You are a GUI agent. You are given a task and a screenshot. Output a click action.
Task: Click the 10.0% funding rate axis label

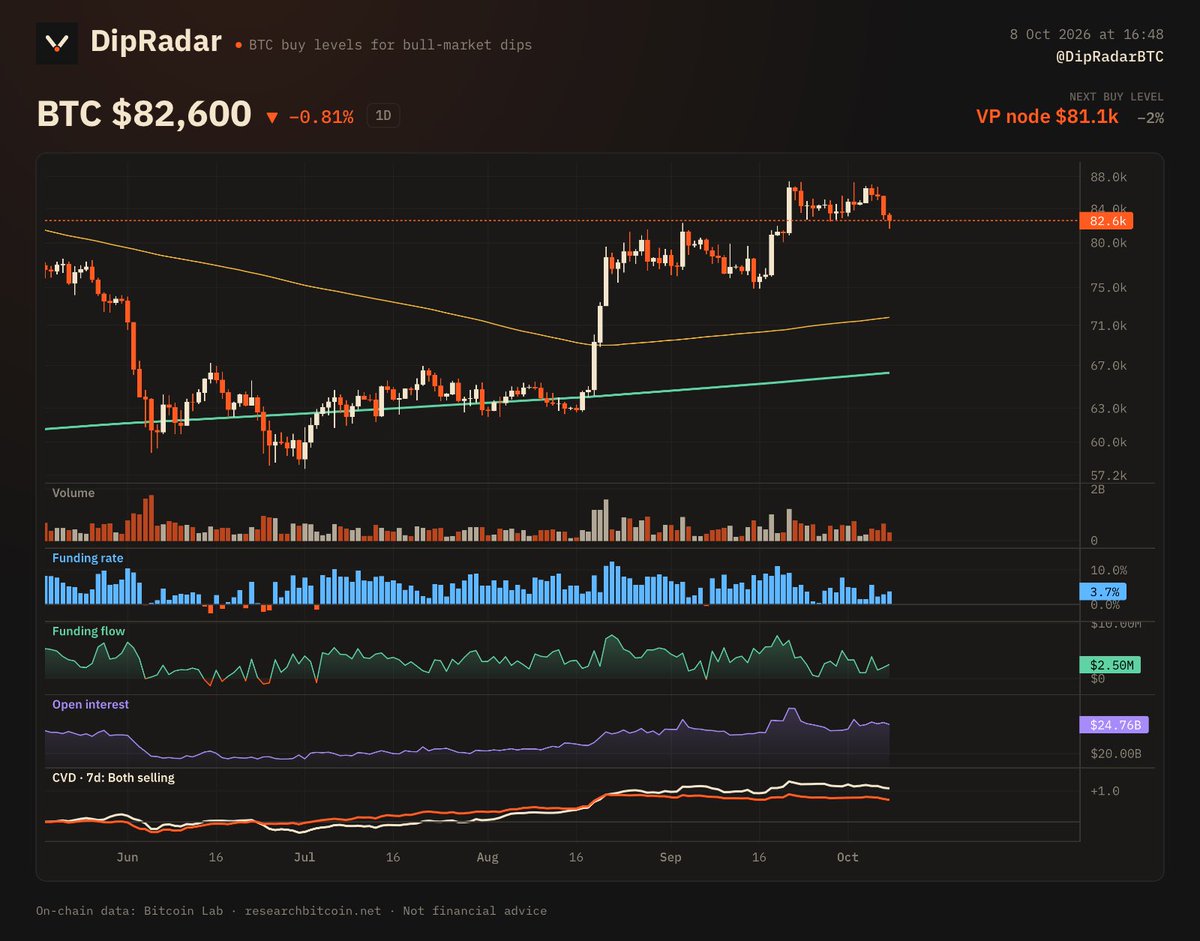coord(1108,570)
